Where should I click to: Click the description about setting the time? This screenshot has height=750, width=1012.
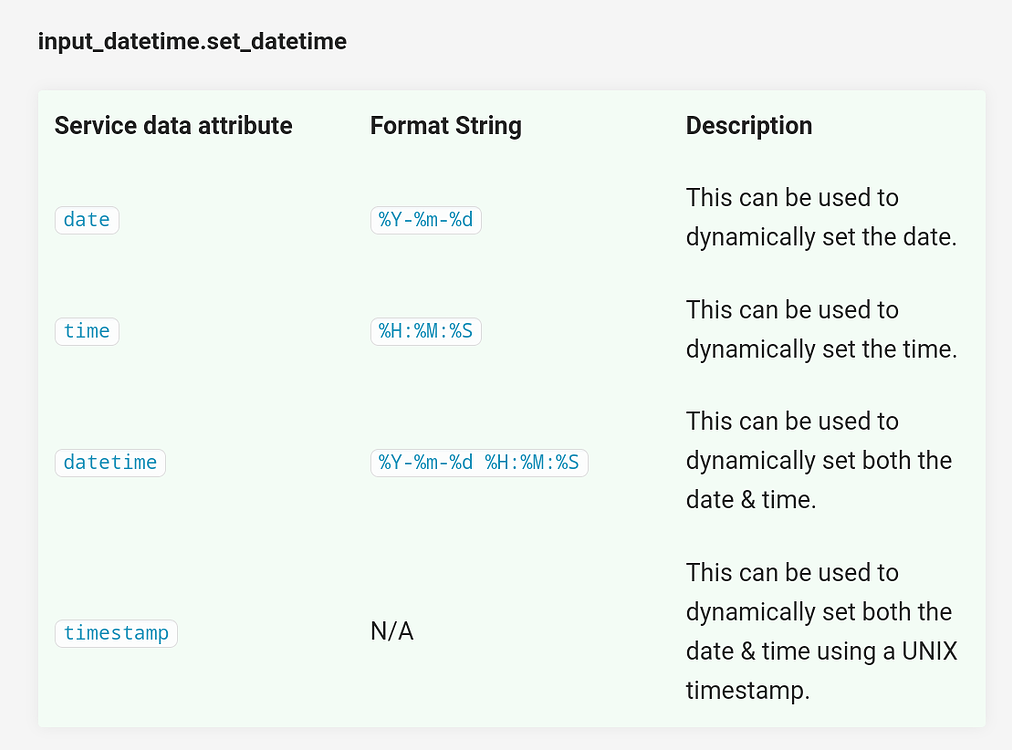pyautogui.click(x=821, y=329)
